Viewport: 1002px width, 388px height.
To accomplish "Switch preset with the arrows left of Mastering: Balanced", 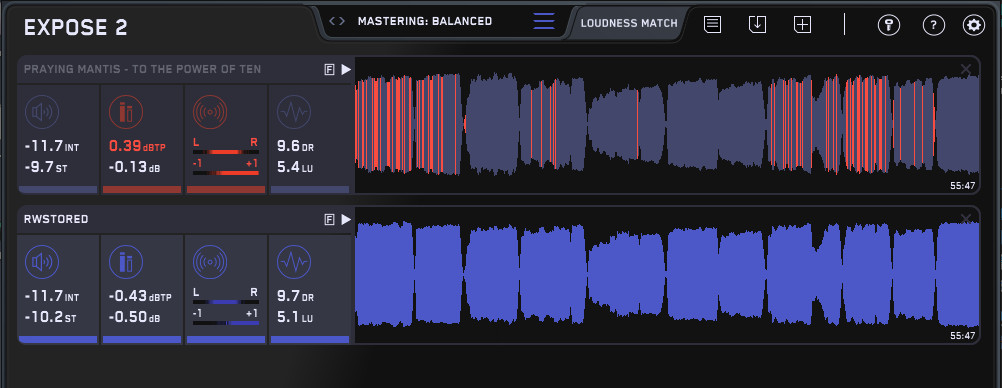I will (337, 21).
